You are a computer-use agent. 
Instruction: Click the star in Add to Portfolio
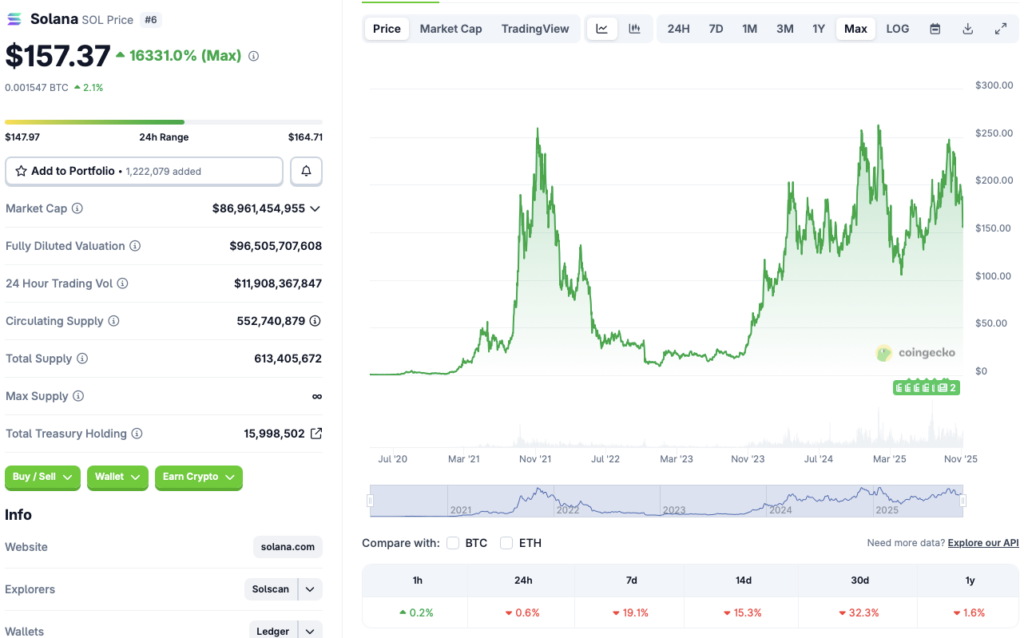(21, 171)
